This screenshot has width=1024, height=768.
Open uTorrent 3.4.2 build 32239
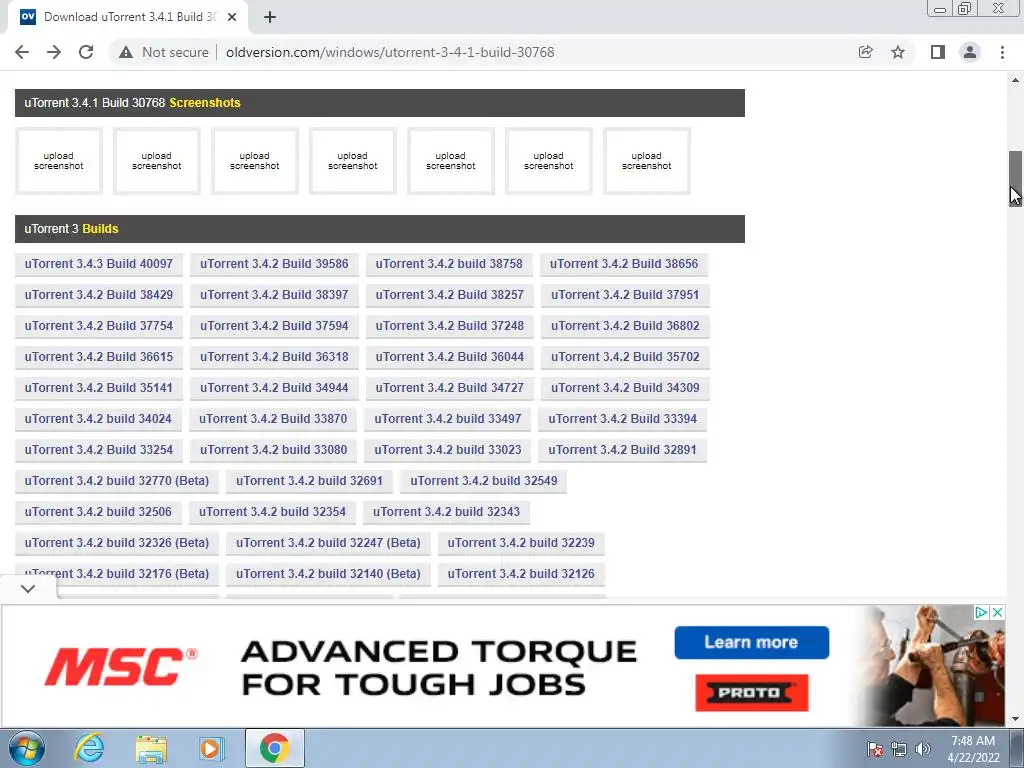[x=521, y=543]
